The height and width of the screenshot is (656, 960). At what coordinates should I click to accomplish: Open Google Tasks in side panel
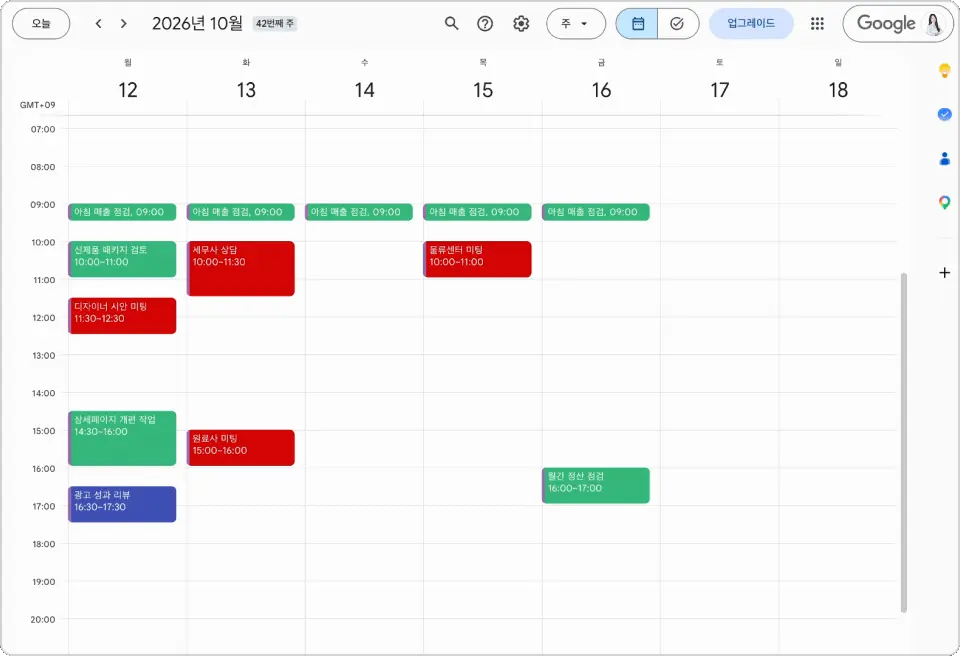[945, 115]
